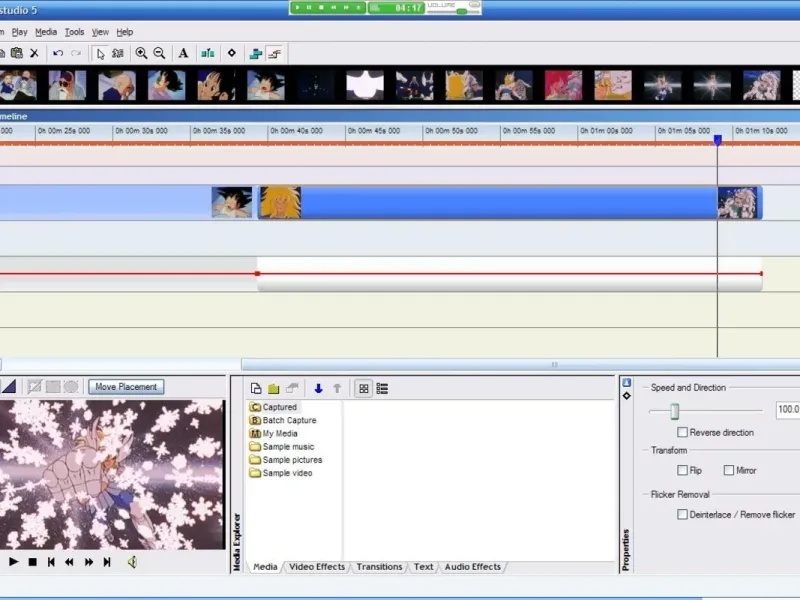The image size is (800, 600).
Task: Enable the Reverse direction checkbox
Action: pos(682,433)
